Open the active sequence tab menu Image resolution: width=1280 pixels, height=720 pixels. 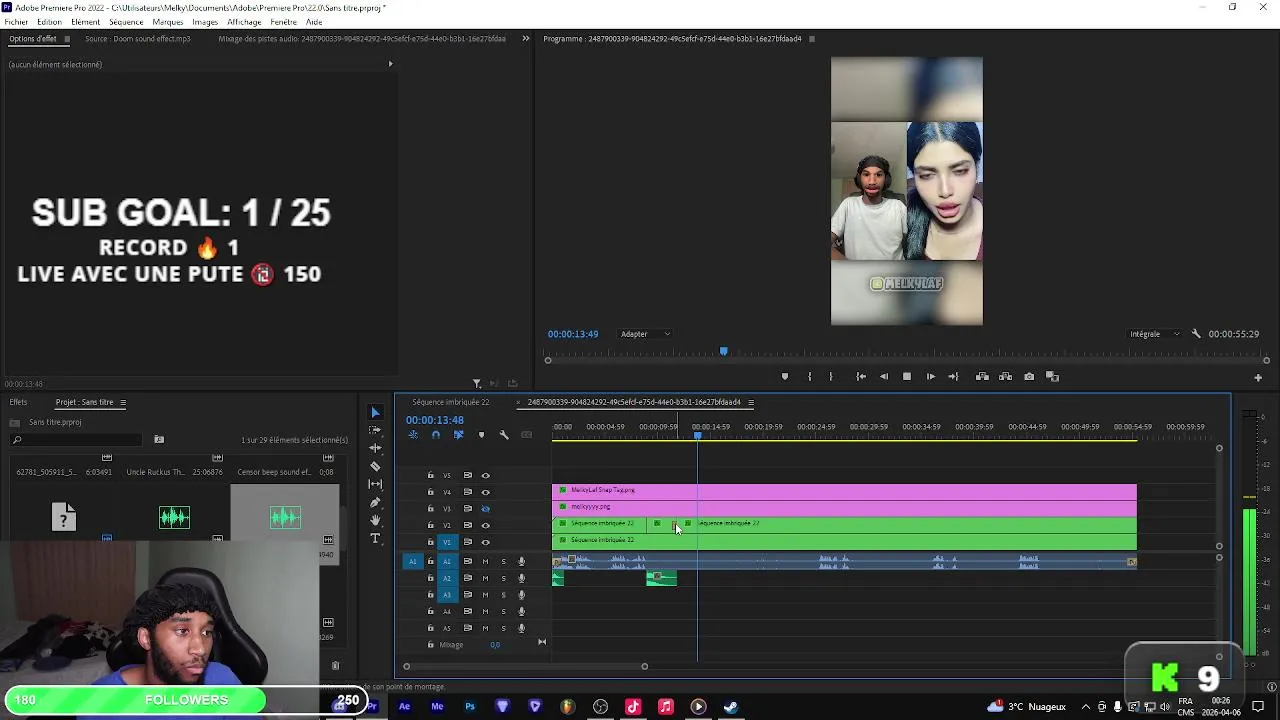[751, 402]
